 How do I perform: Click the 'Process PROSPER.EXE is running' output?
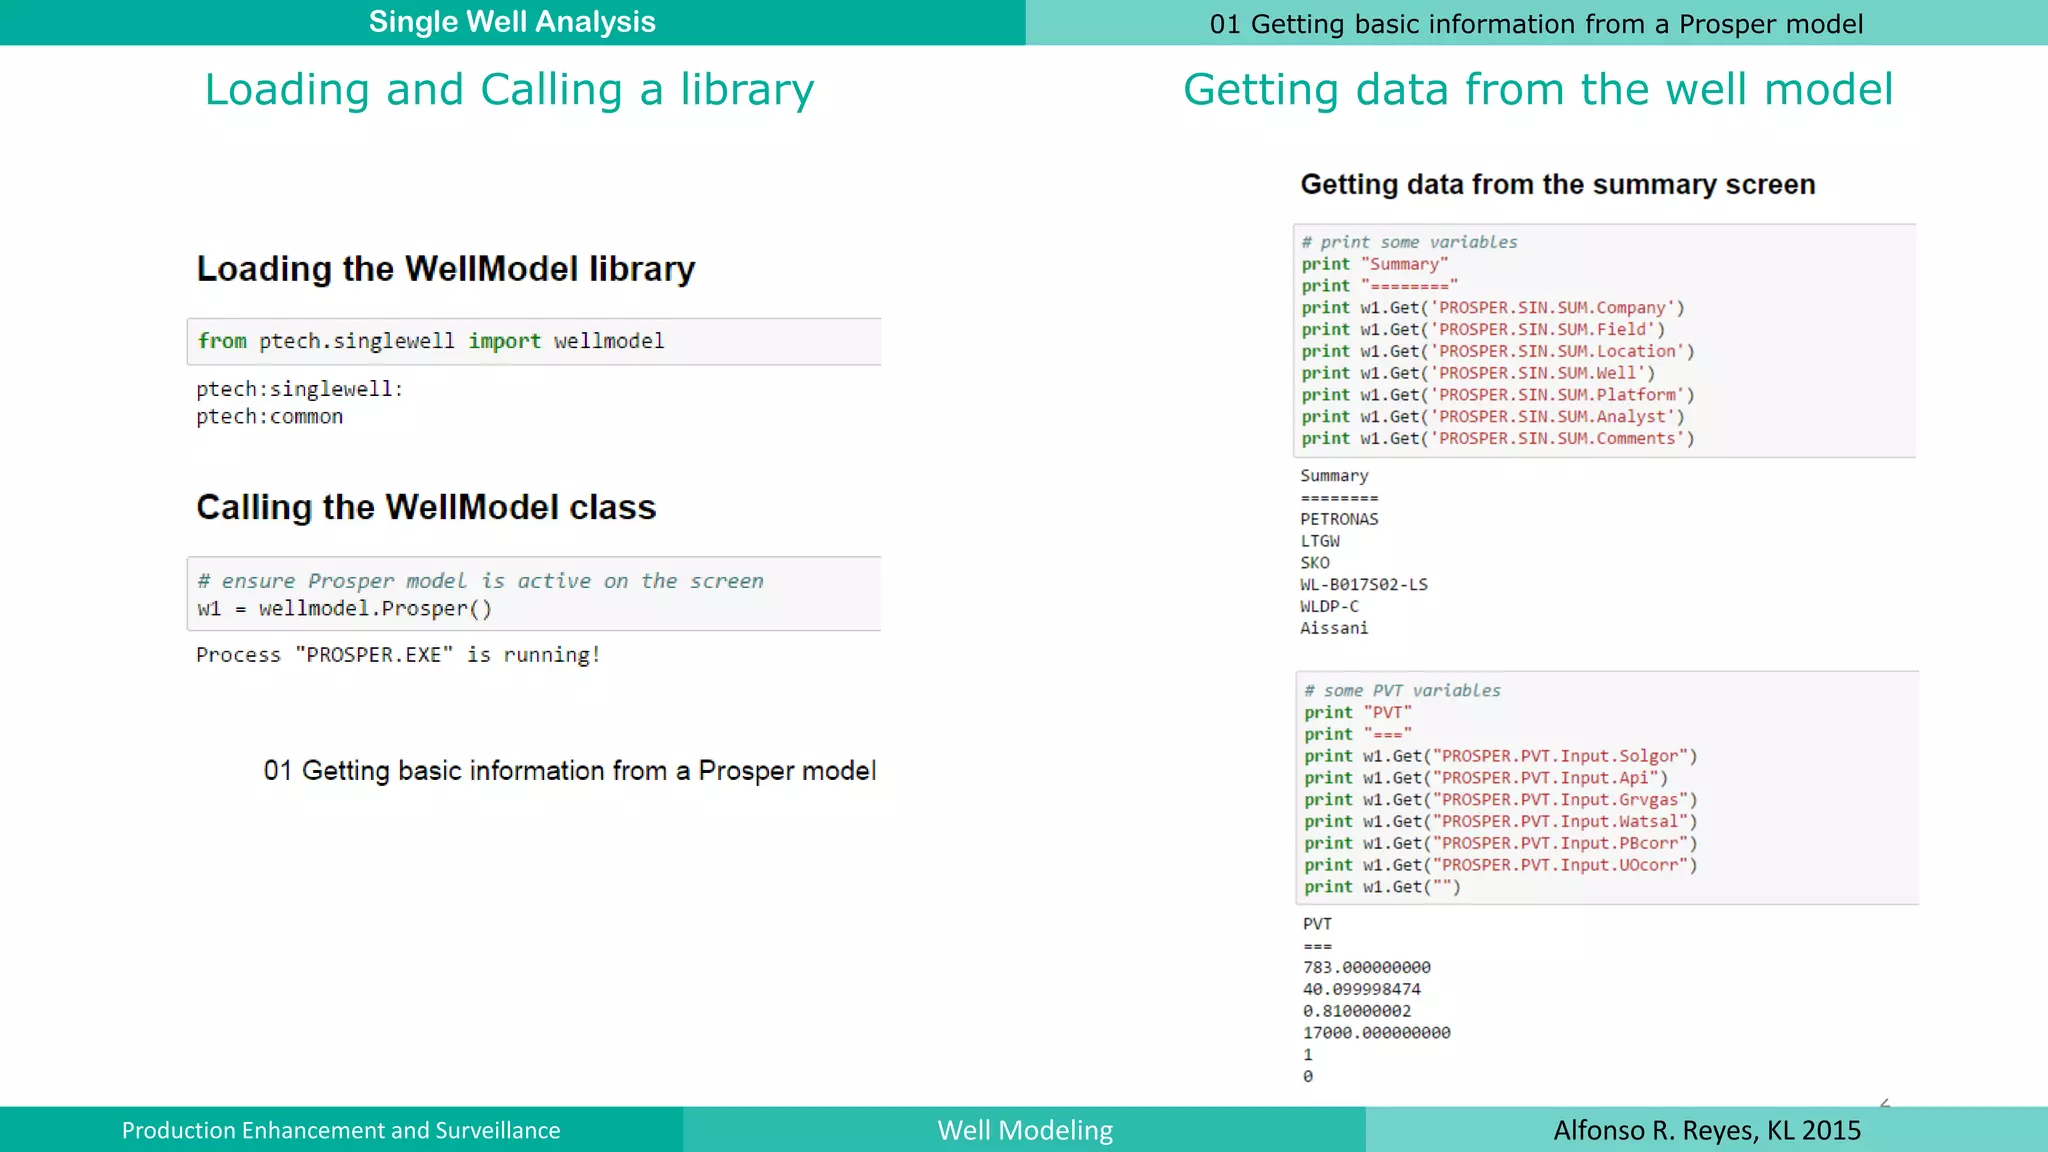398,655
